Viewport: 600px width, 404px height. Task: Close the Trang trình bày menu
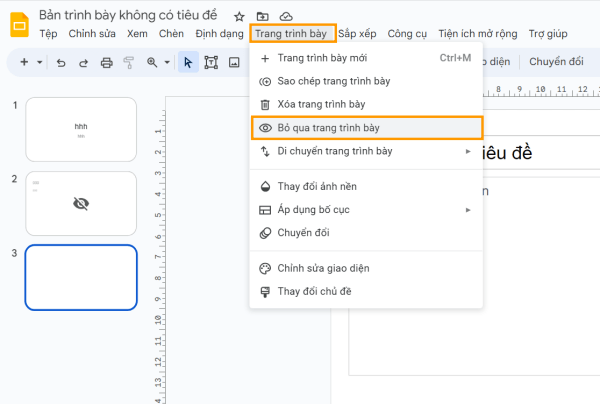293,33
